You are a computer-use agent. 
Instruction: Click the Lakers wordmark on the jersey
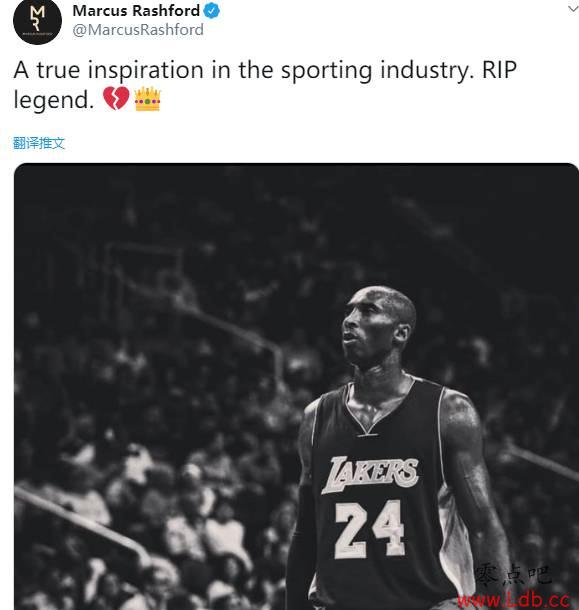[x=370, y=475]
